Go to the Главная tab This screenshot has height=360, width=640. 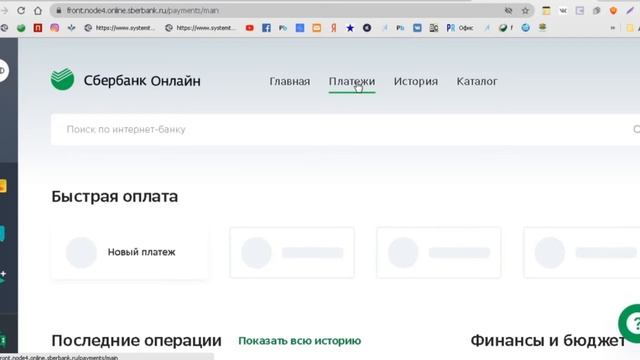[290, 81]
